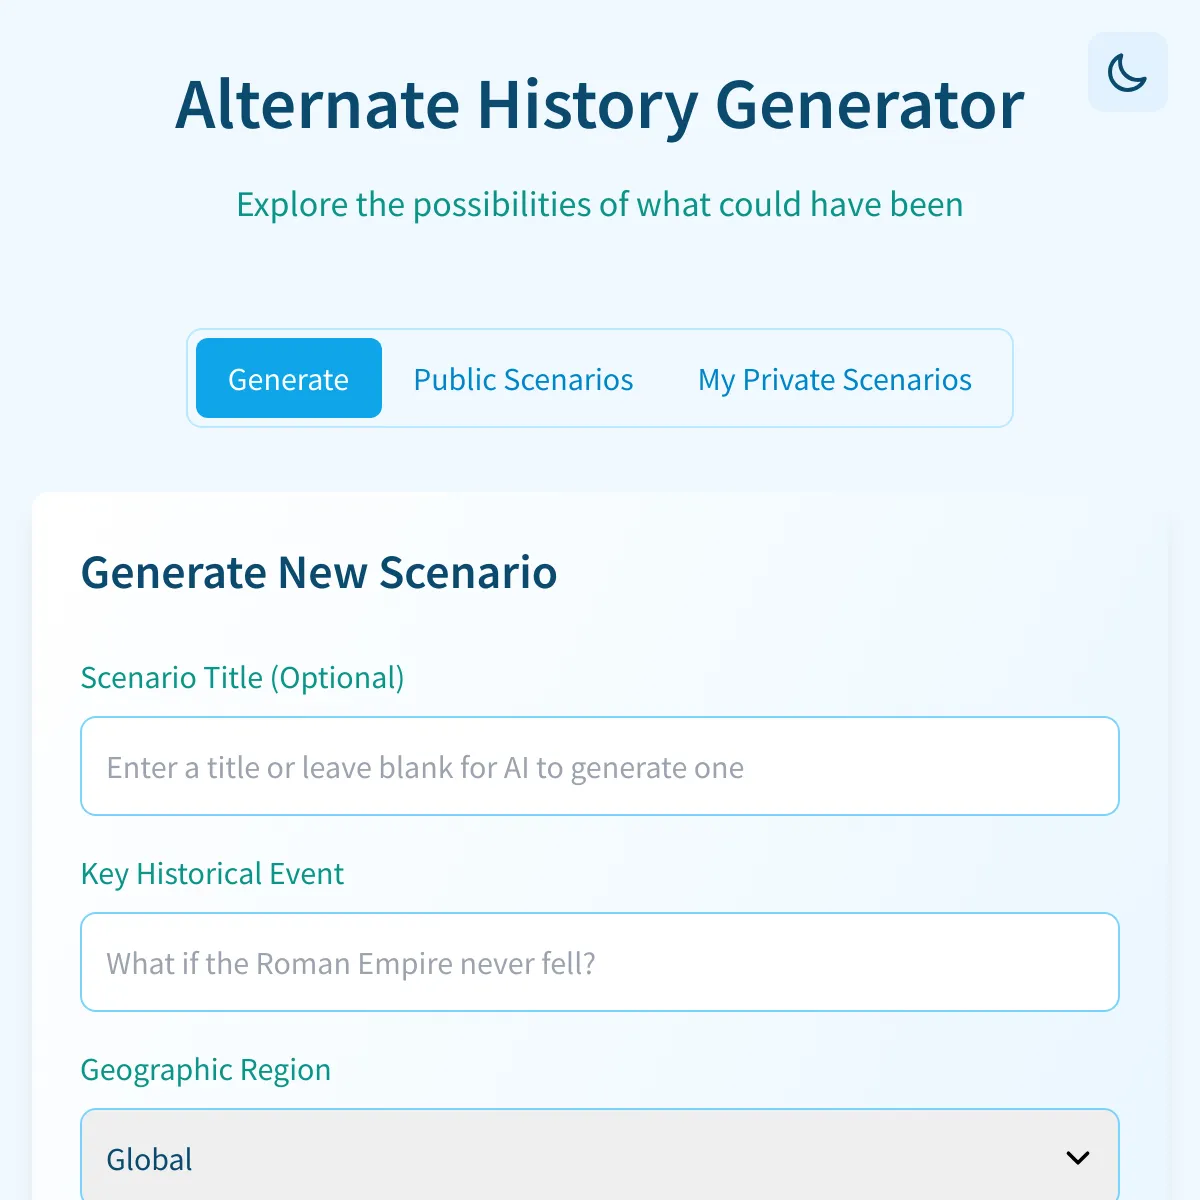Click the chevron arrow in Geographic Region box
Image resolution: width=1200 pixels, height=1200 pixels.
[x=1077, y=1158]
